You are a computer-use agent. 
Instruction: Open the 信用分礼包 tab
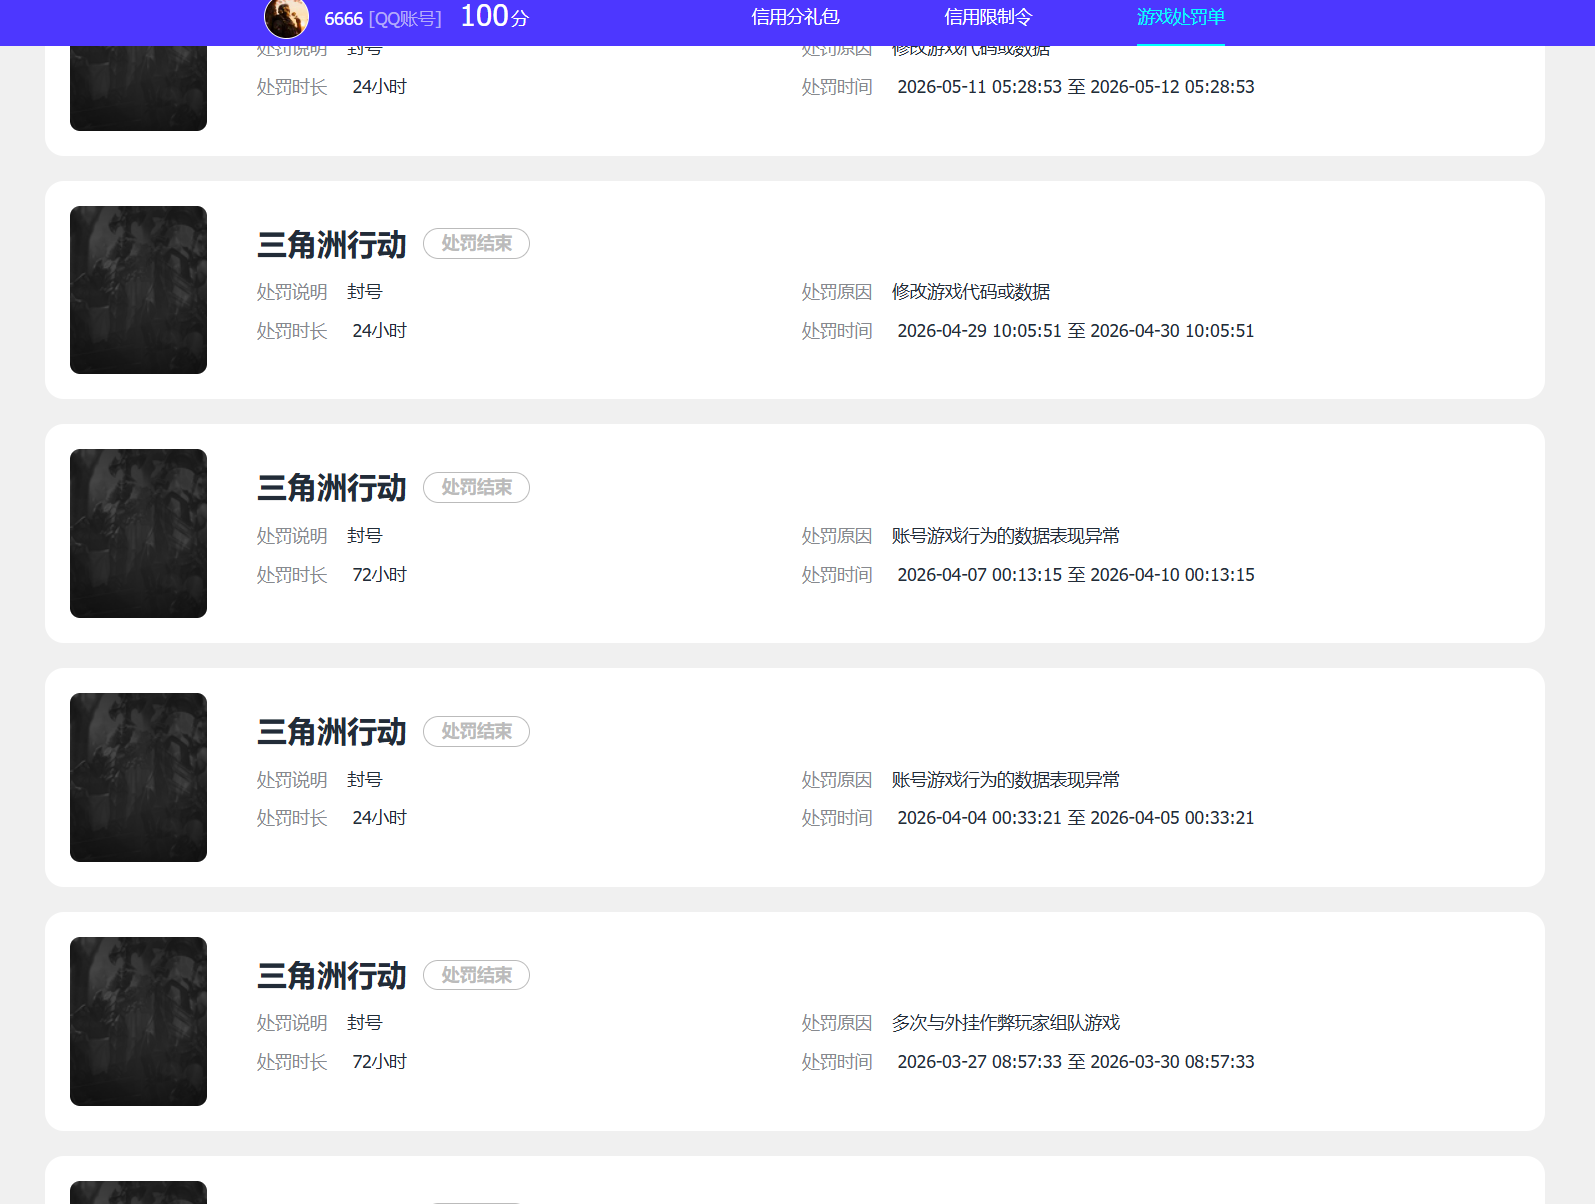click(x=795, y=17)
